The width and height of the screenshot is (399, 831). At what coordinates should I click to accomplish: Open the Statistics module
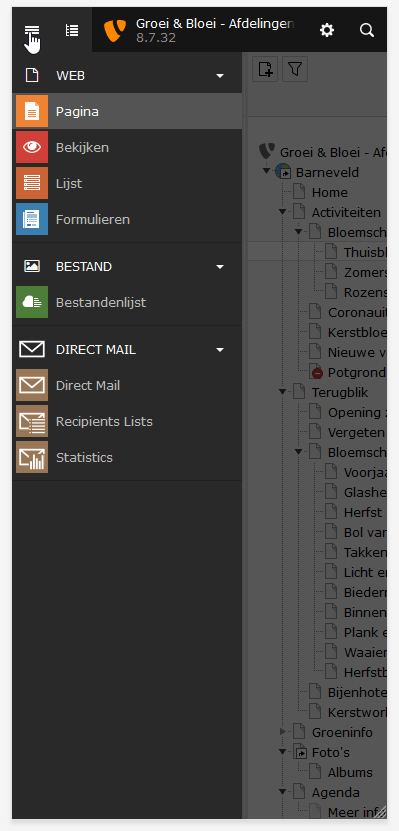pos(127,457)
